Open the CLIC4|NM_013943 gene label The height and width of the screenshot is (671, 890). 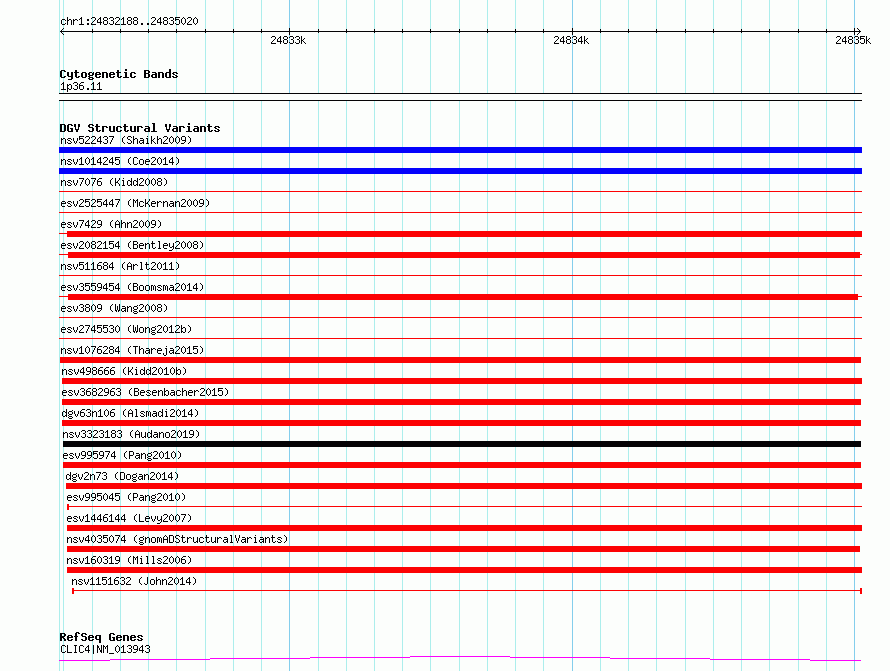pos(105,649)
